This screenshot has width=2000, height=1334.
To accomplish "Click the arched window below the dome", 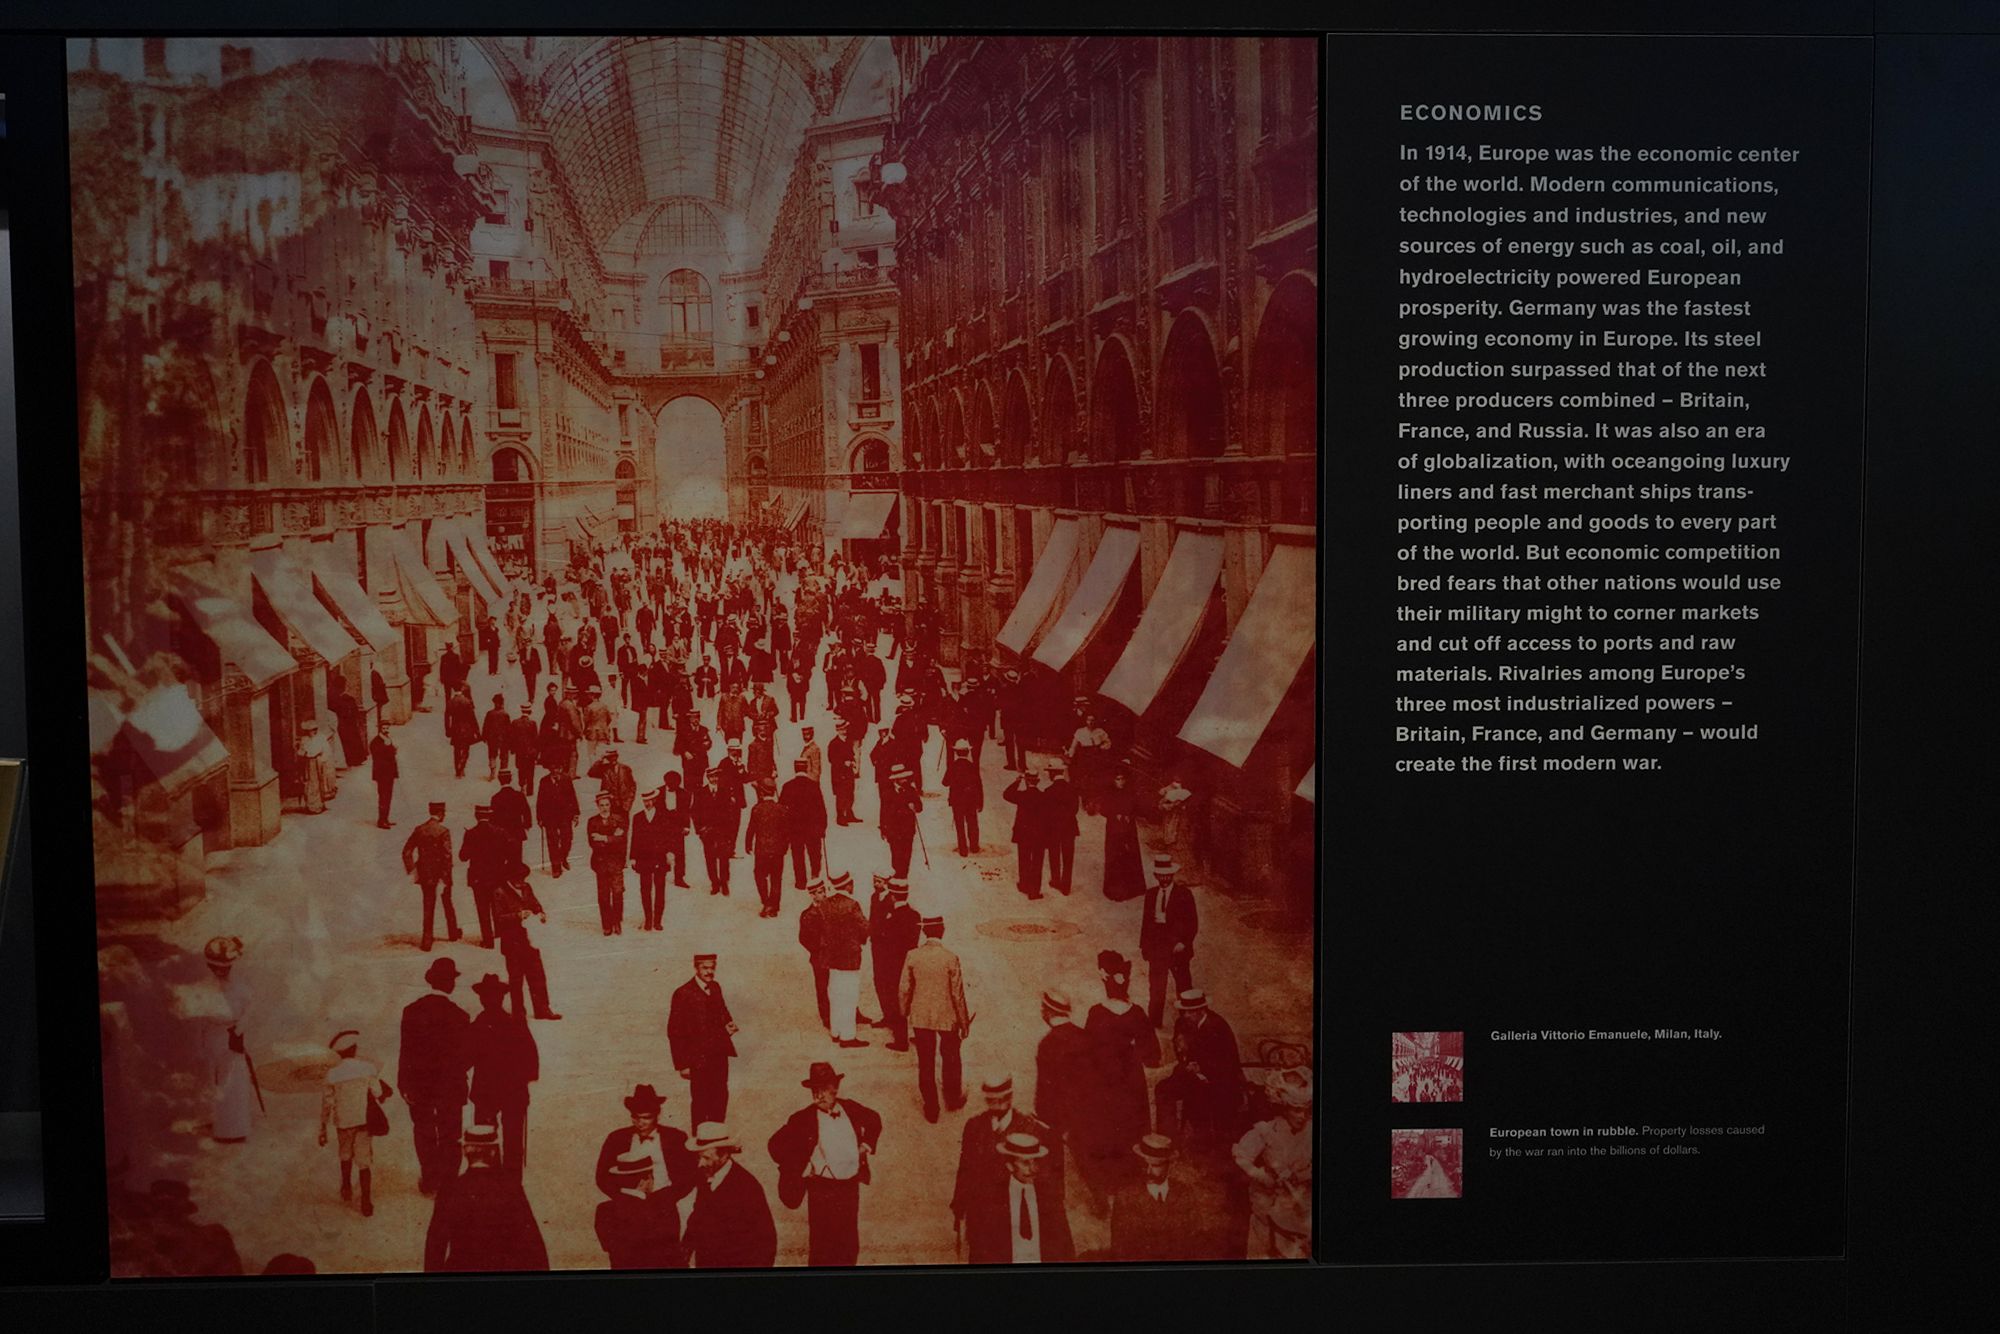I will (x=686, y=305).
